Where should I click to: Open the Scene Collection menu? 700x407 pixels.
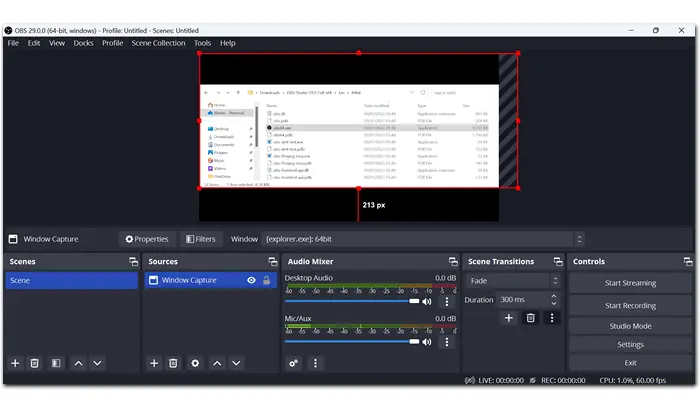[x=158, y=43]
